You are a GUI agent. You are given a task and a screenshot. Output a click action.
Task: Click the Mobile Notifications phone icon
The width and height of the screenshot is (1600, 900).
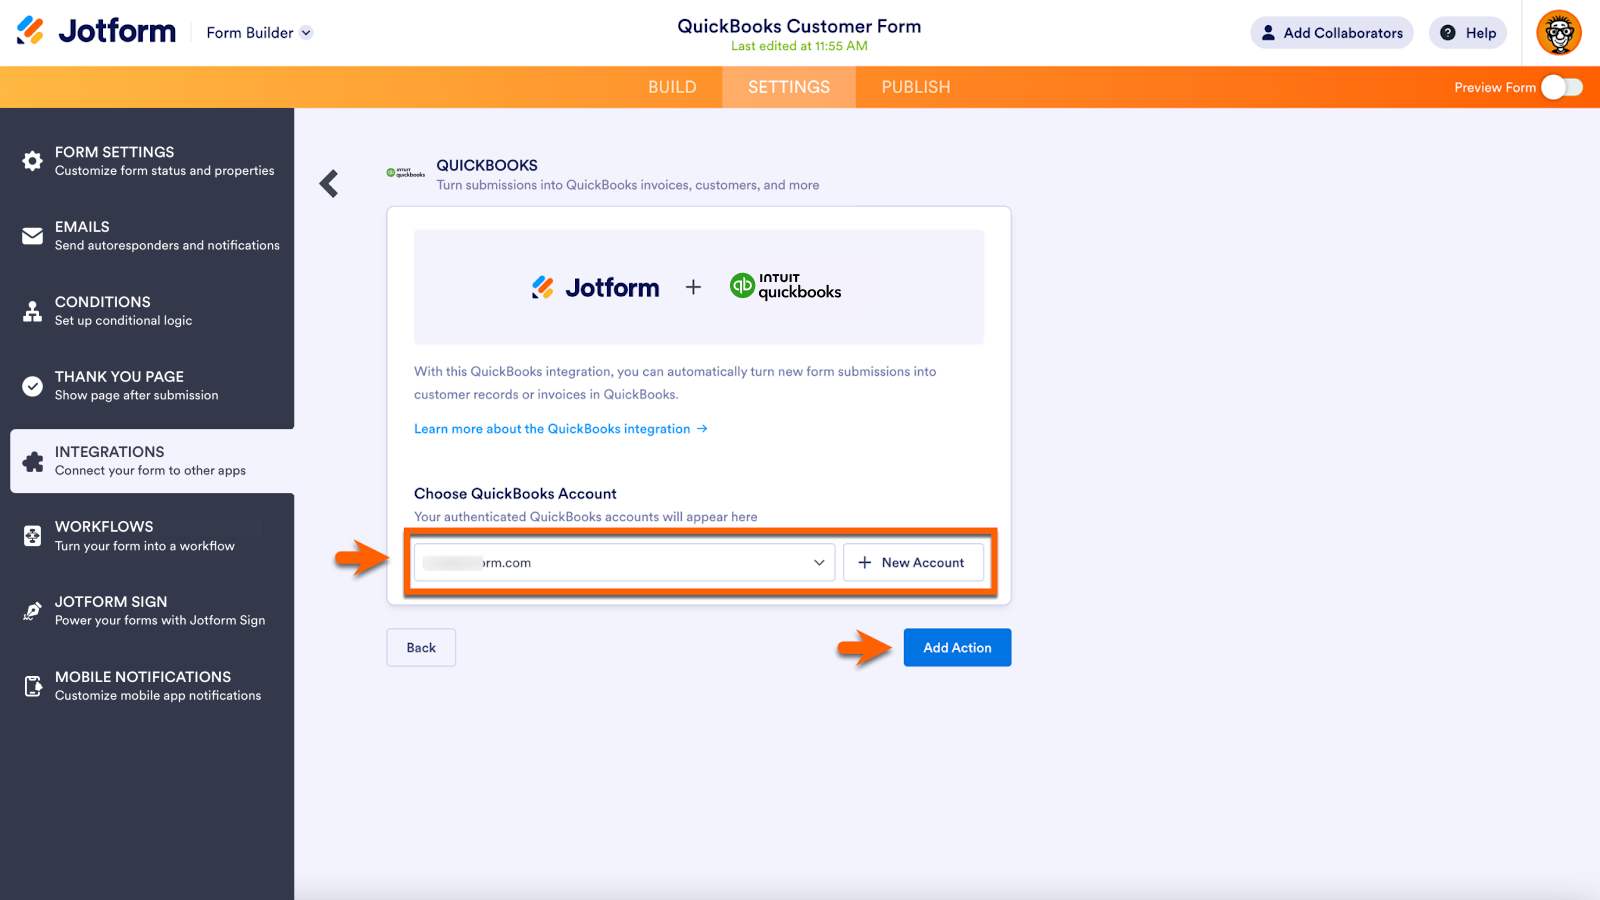coord(33,686)
